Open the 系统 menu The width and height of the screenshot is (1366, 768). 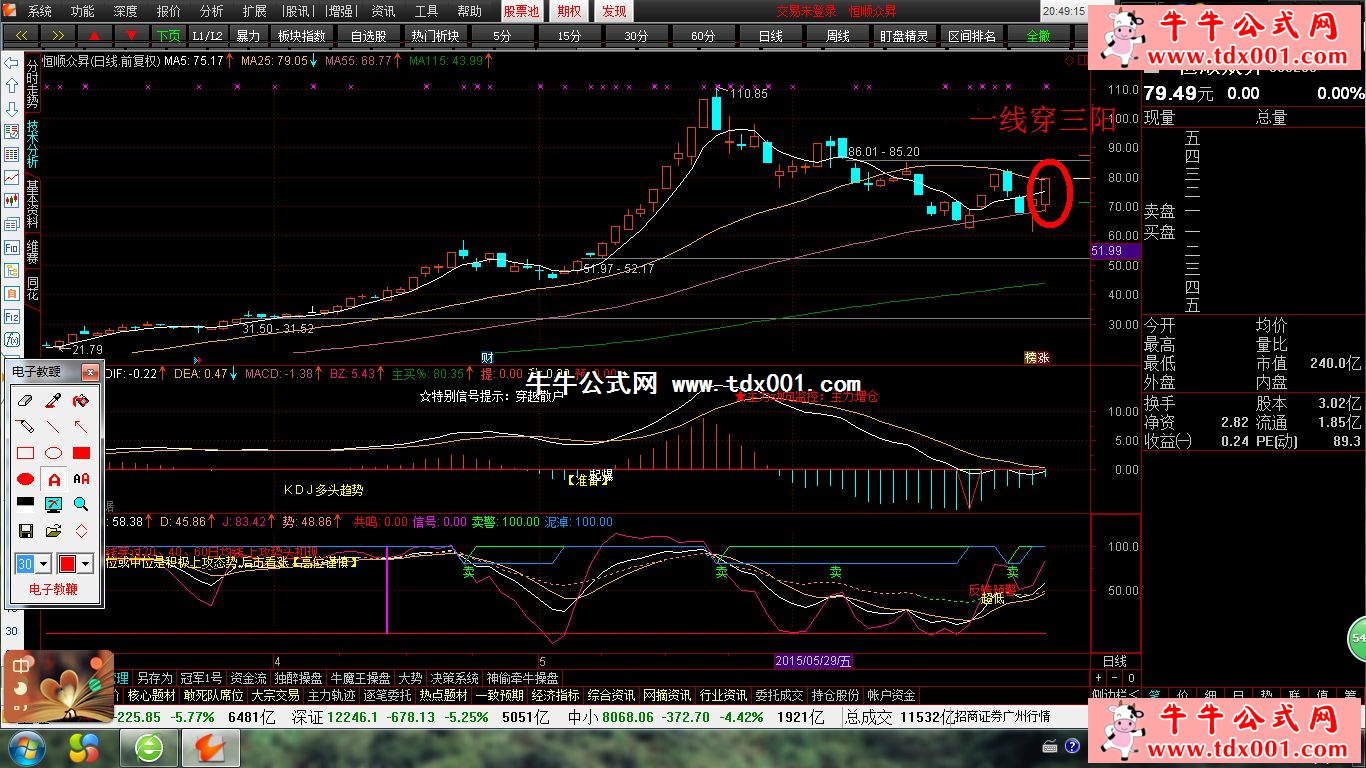pos(40,11)
